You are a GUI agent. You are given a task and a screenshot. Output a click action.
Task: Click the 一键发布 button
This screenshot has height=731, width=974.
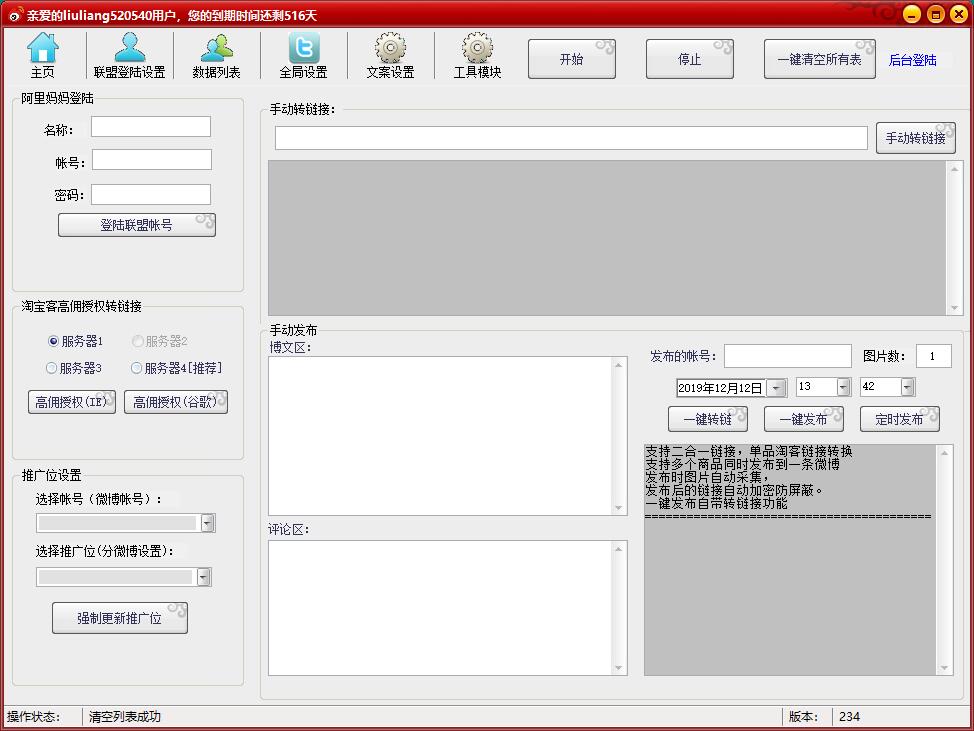(804, 419)
